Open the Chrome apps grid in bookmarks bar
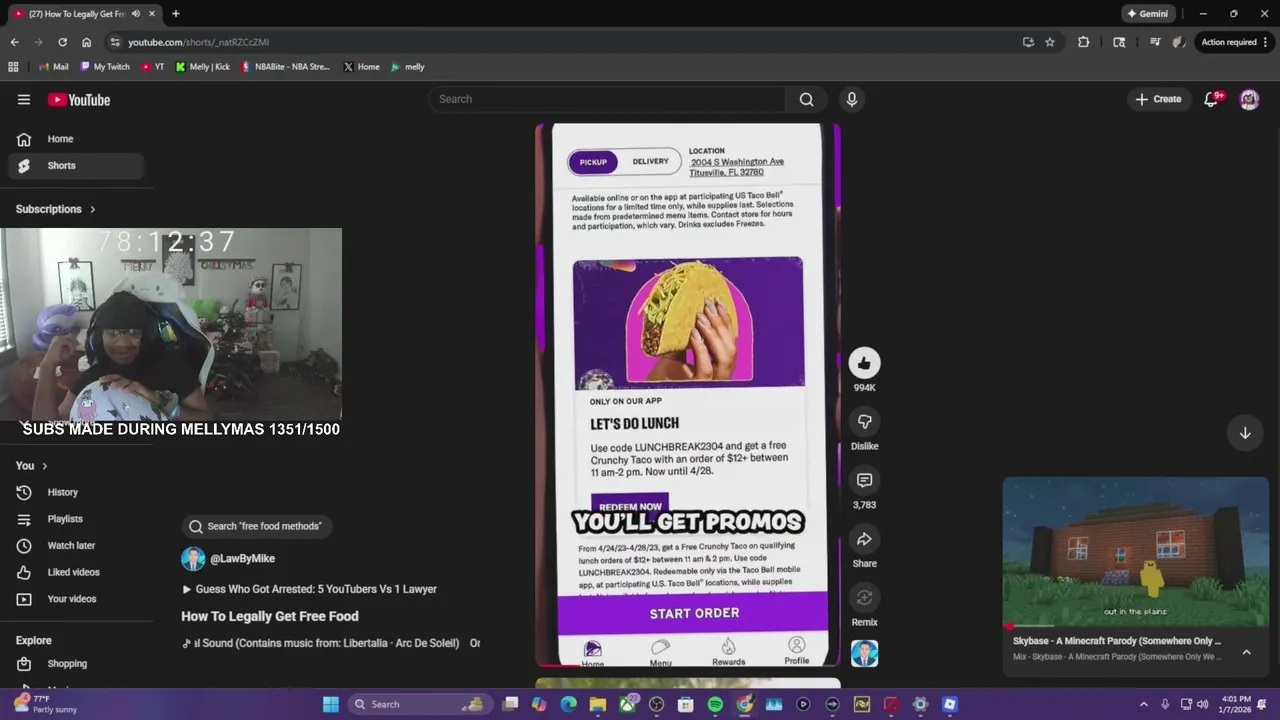 (13, 67)
